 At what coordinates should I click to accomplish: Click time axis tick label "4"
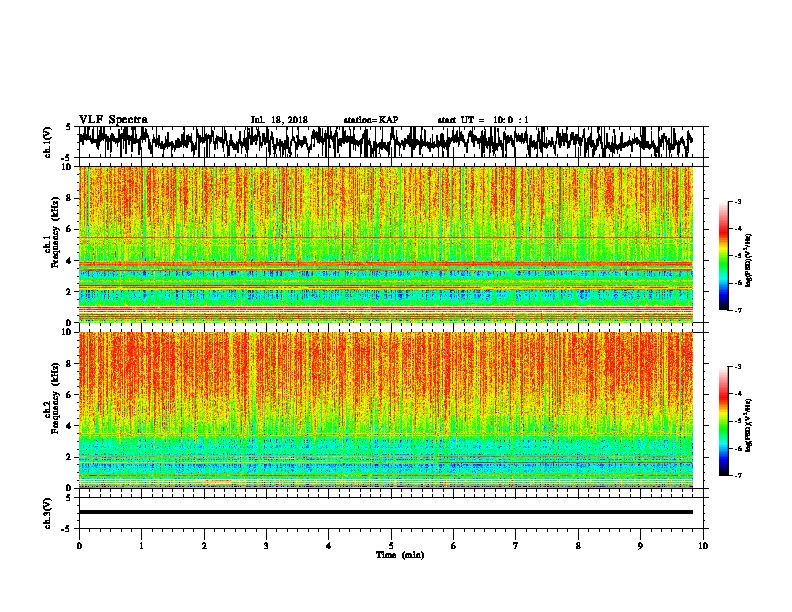(x=329, y=546)
